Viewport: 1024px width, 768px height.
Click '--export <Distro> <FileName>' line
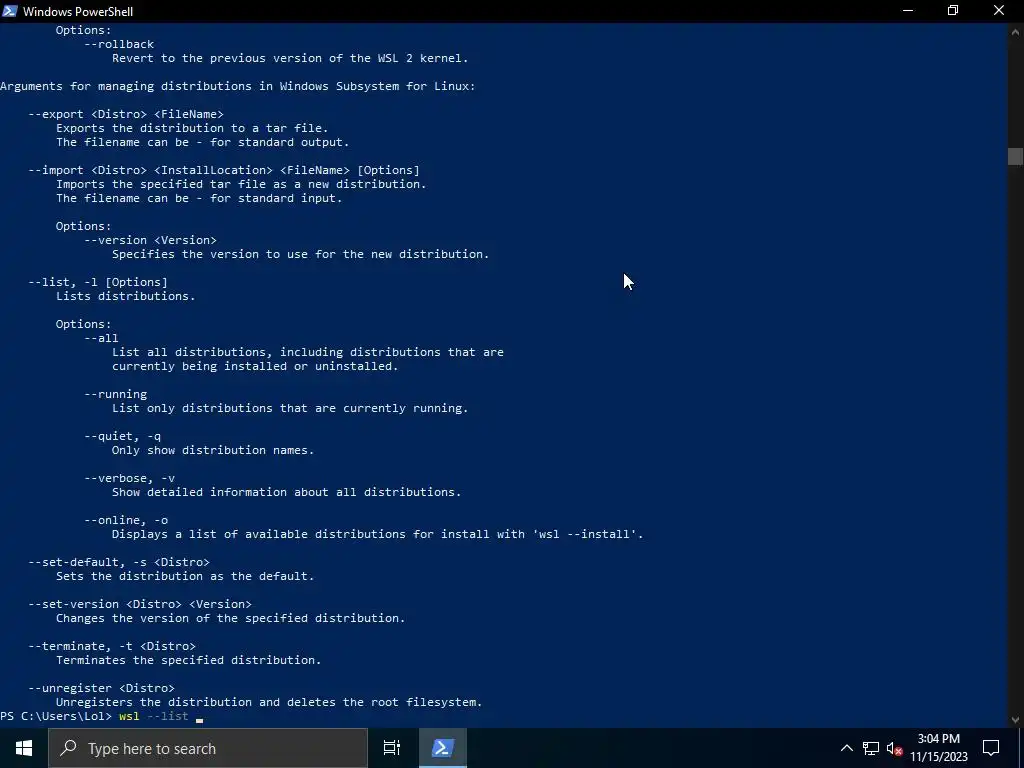pos(125,114)
